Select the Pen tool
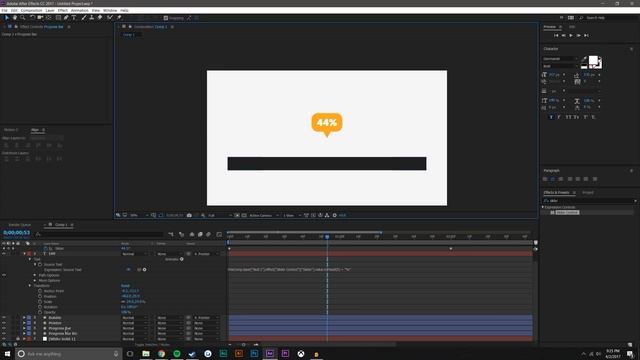 coord(66,18)
